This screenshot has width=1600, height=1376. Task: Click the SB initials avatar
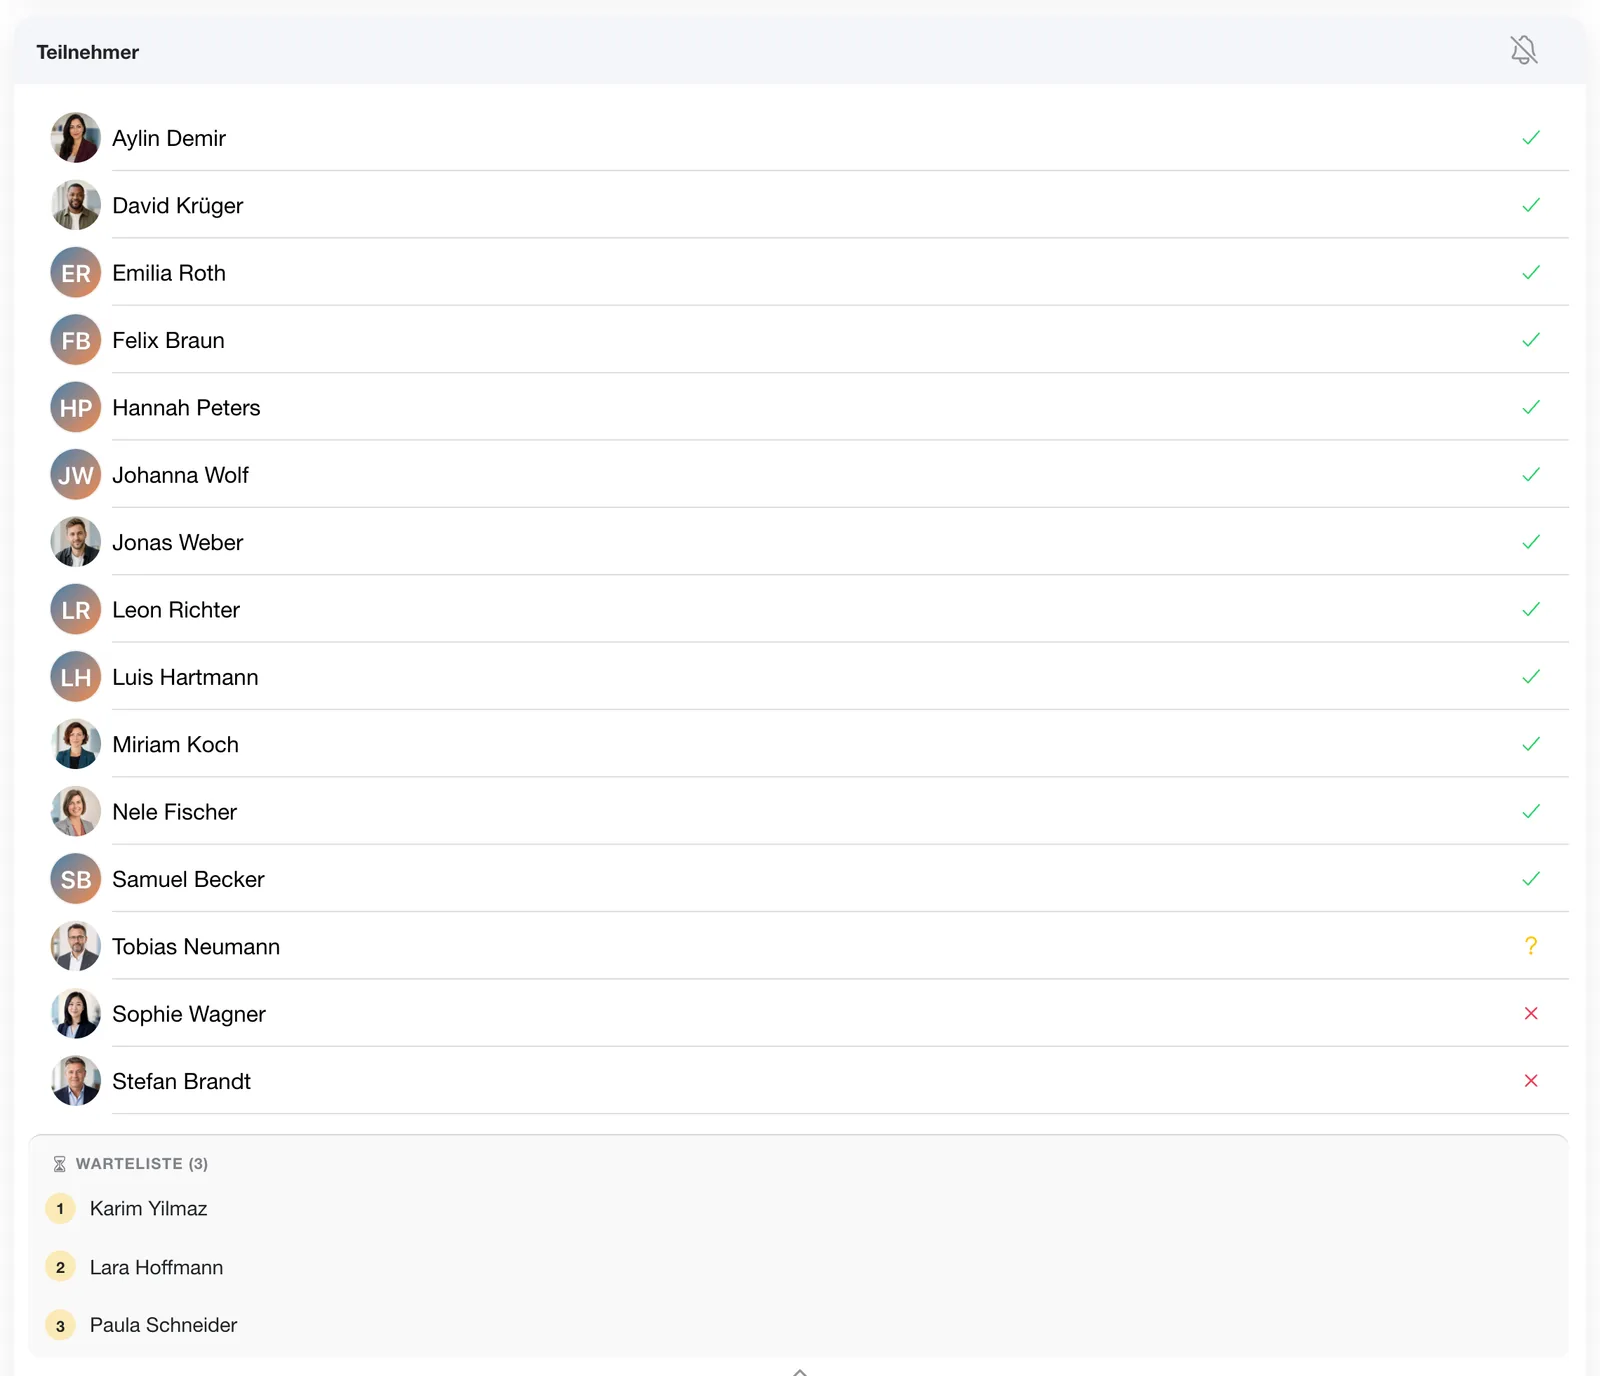tap(76, 879)
